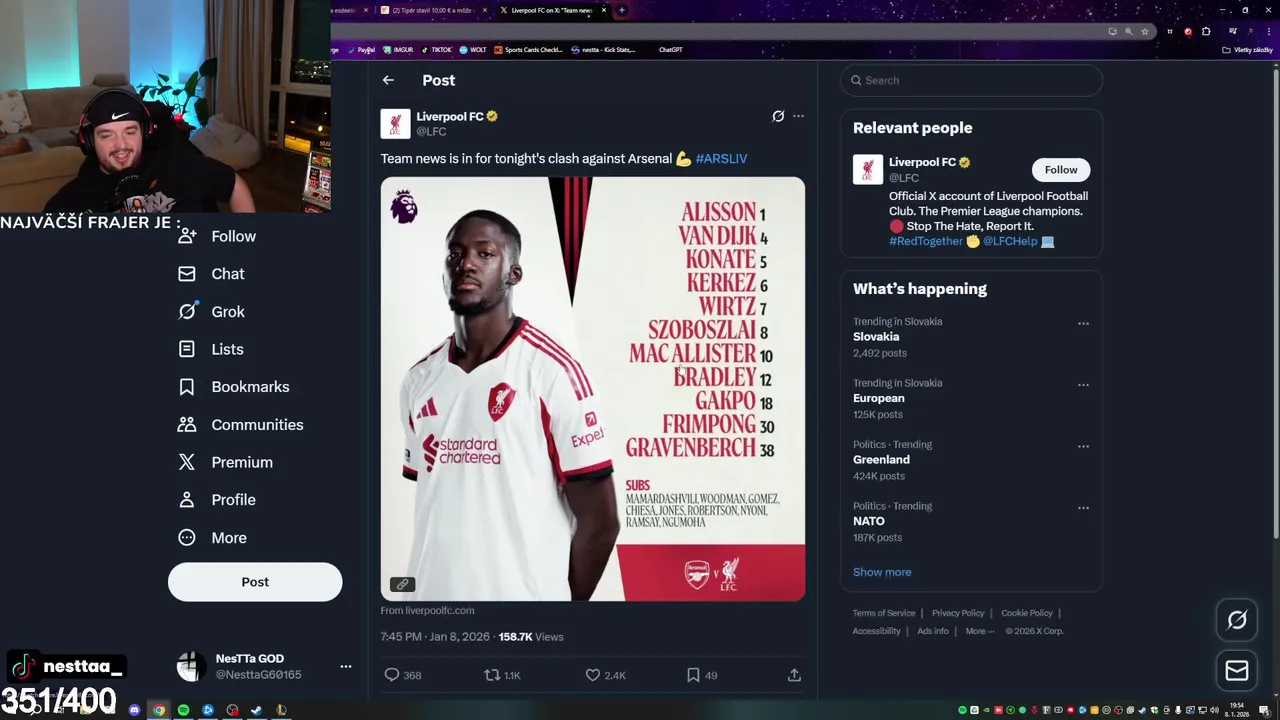
Task: Open Privacy Policy link
Action: [x=958, y=613]
